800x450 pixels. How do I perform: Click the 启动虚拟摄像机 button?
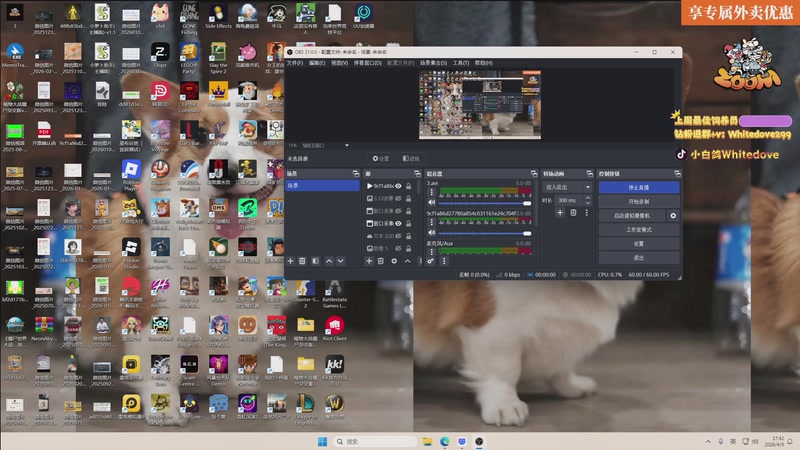click(x=632, y=216)
